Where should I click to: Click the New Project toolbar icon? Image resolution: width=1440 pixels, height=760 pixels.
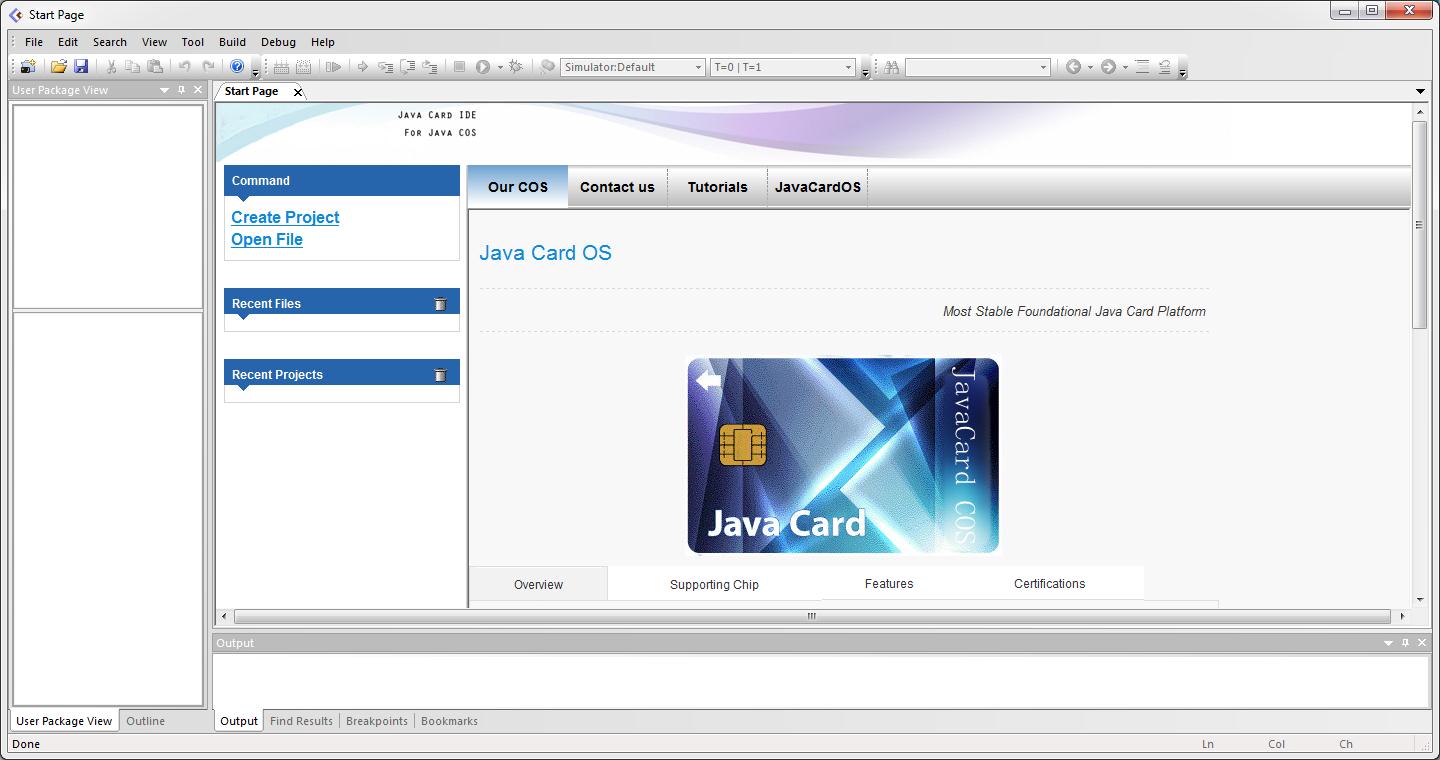28,67
